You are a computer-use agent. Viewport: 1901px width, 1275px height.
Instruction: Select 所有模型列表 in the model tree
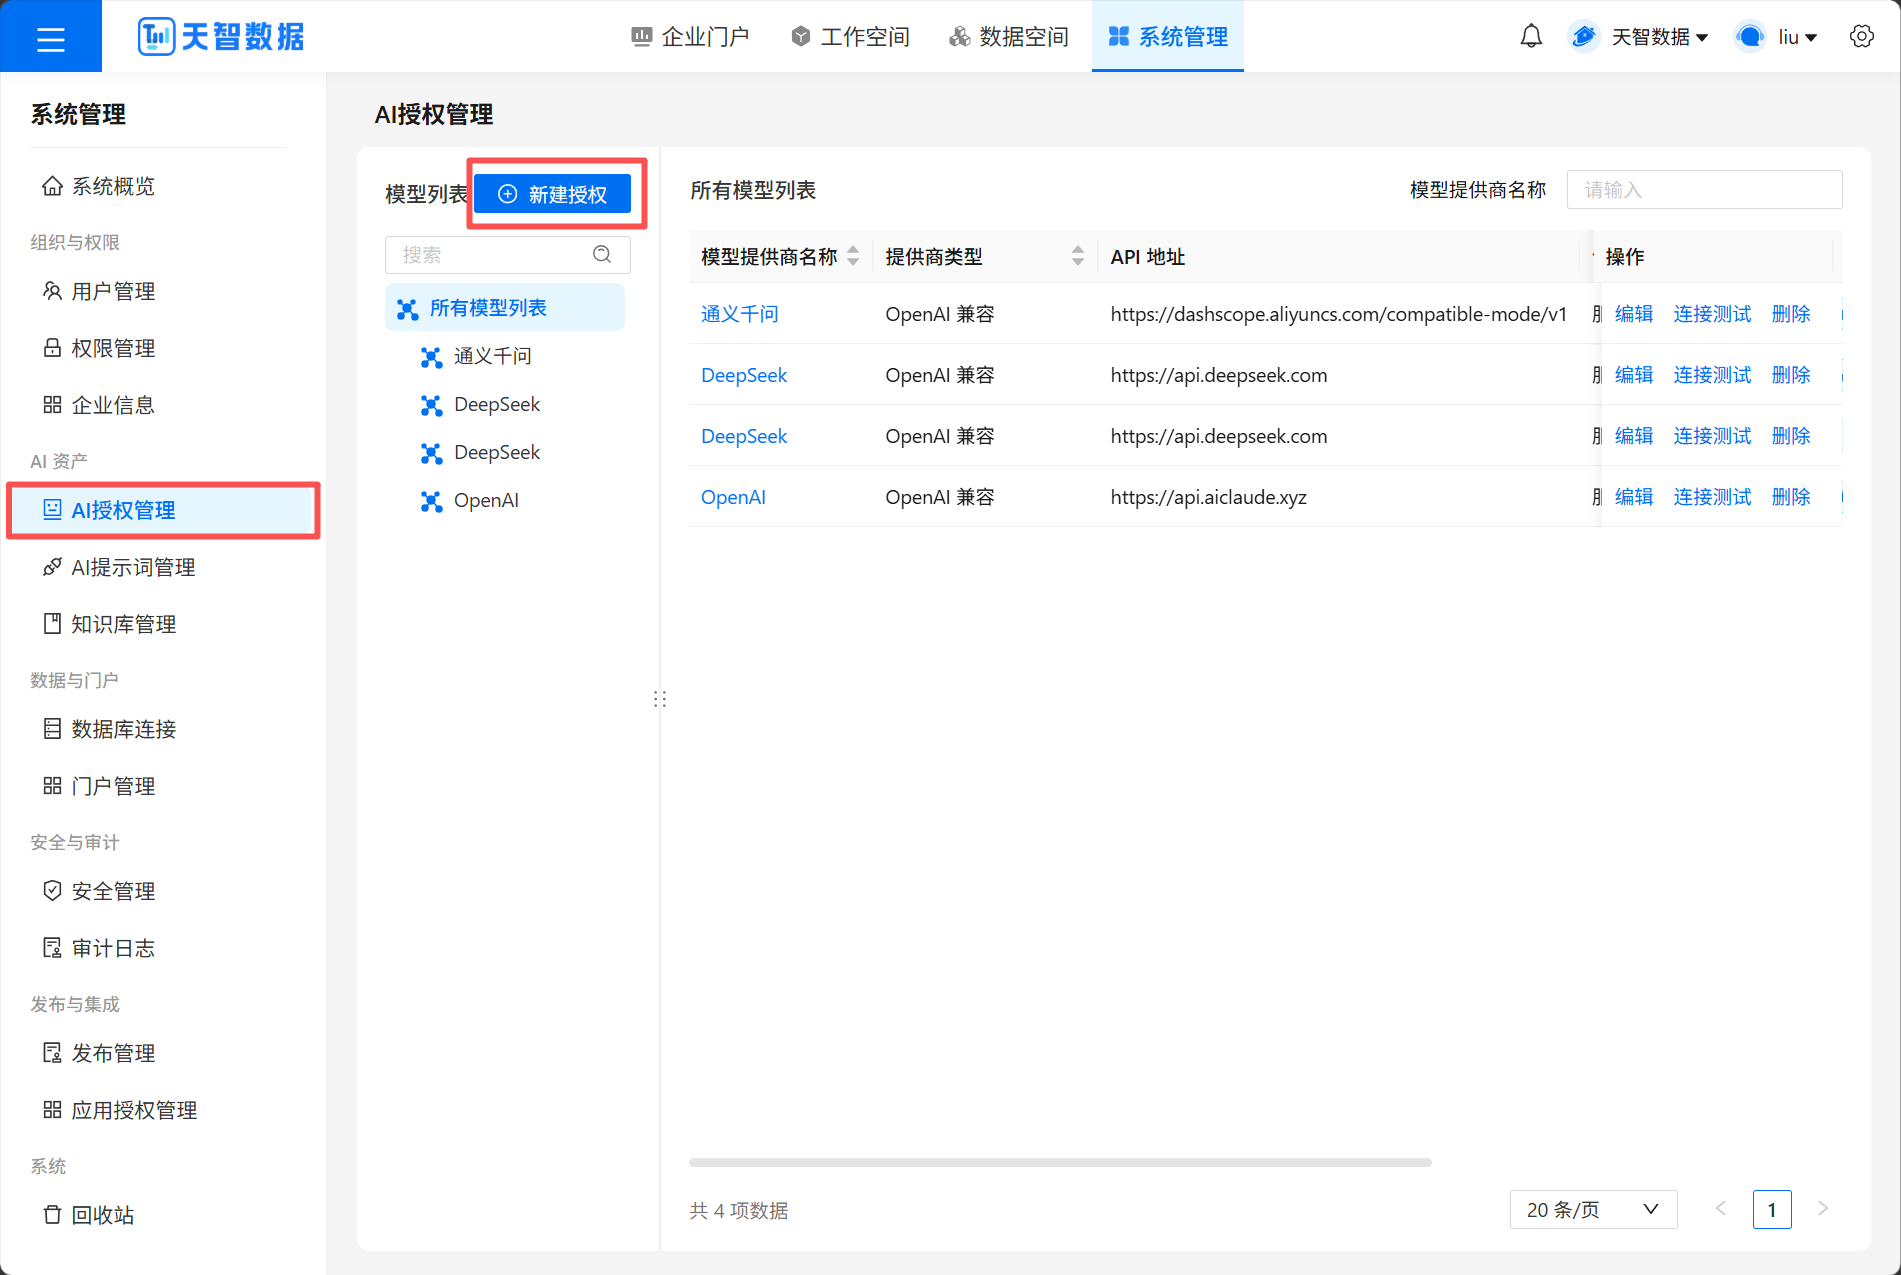pos(505,308)
